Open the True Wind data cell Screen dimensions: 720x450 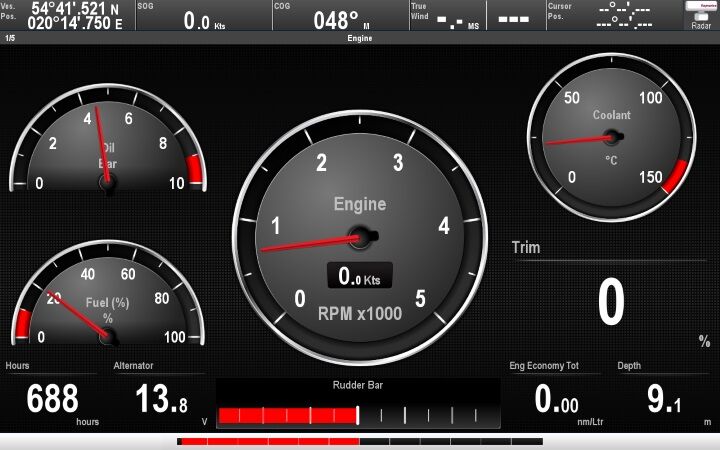tap(445, 16)
